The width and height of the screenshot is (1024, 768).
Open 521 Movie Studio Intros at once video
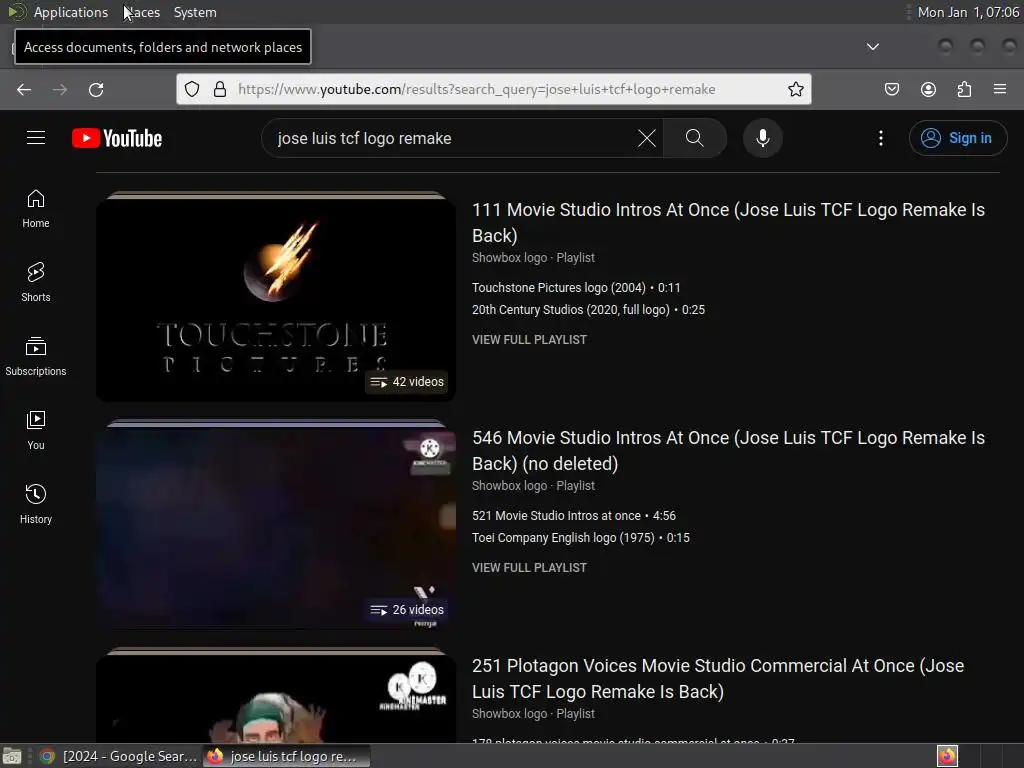(573, 515)
